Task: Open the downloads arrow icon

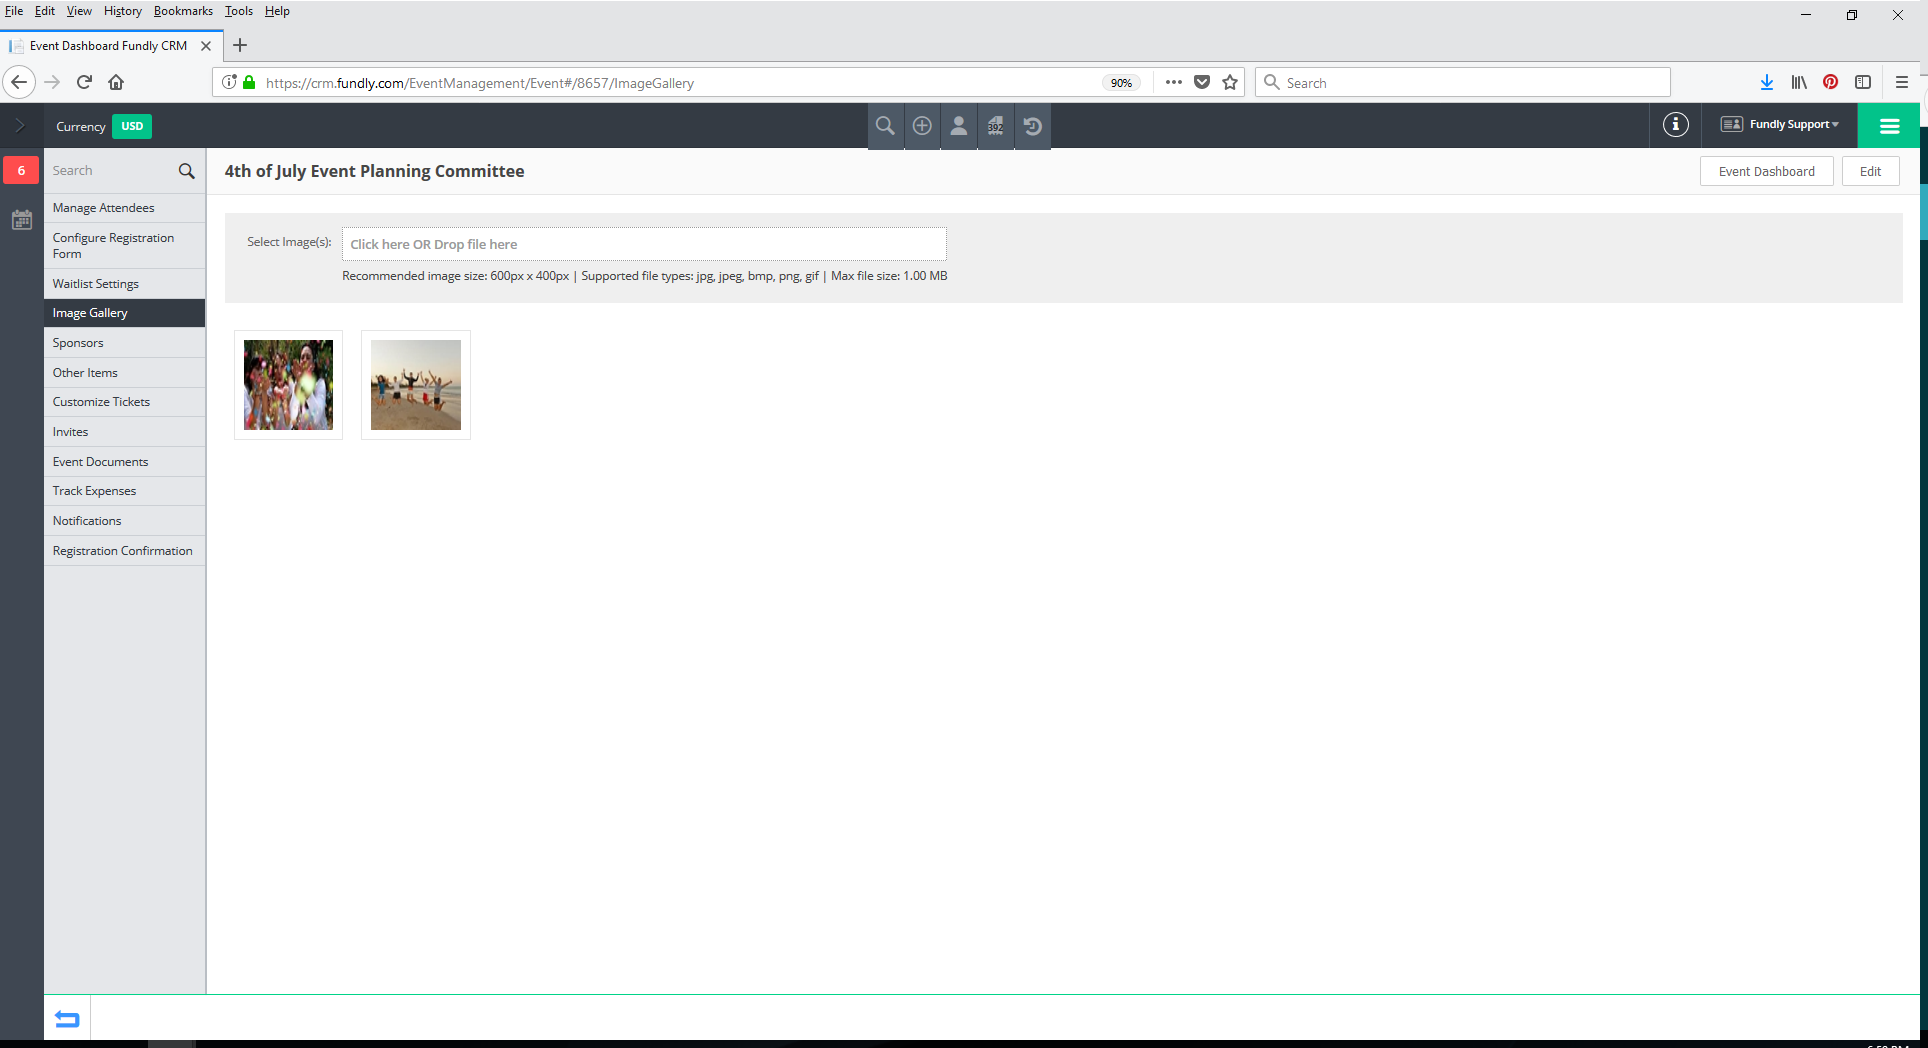Action: pos(1767,82)
